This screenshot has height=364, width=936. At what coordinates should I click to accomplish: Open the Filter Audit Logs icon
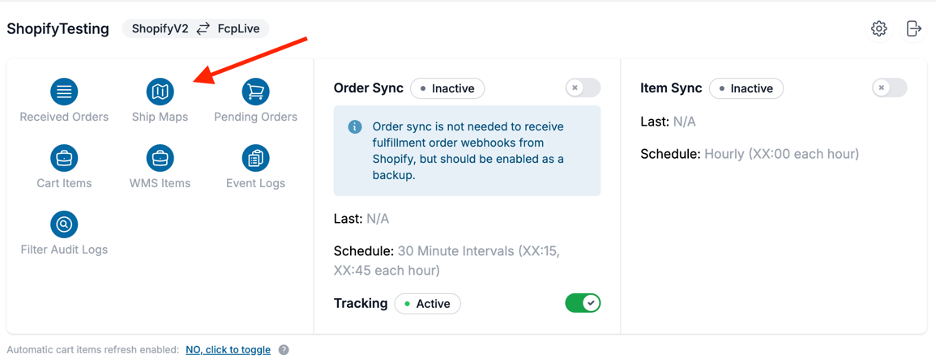click(64, 224)
